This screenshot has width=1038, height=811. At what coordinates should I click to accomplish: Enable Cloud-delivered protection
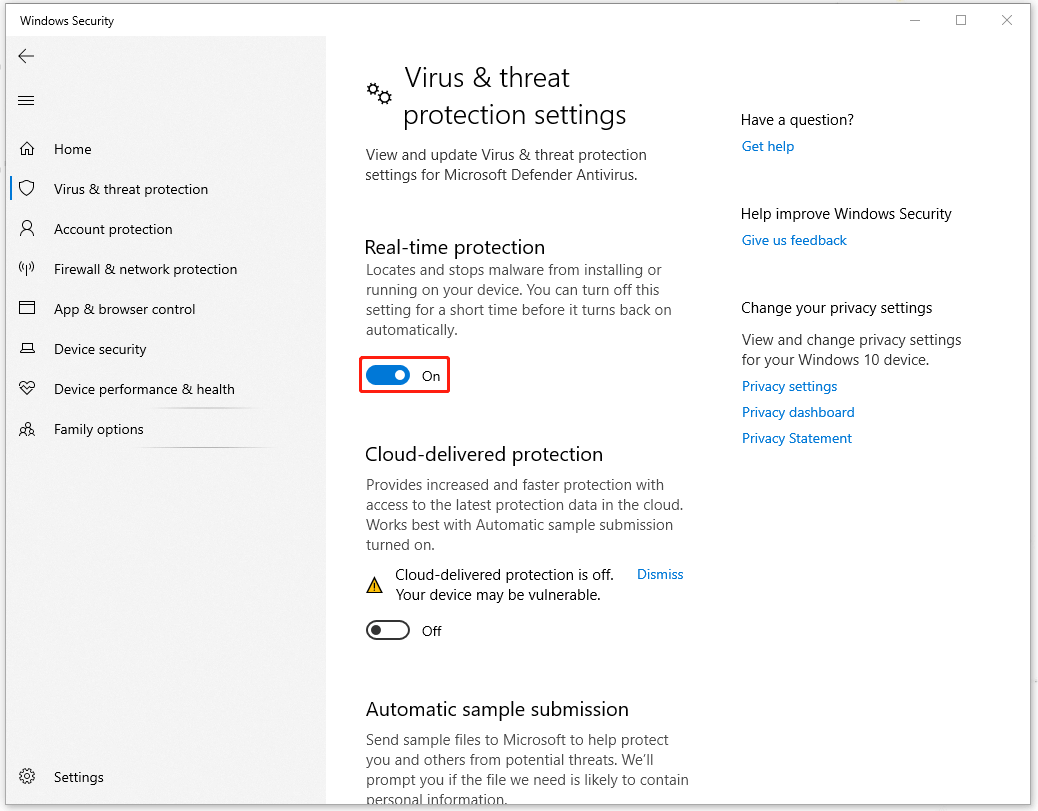(x=387, y=630)
